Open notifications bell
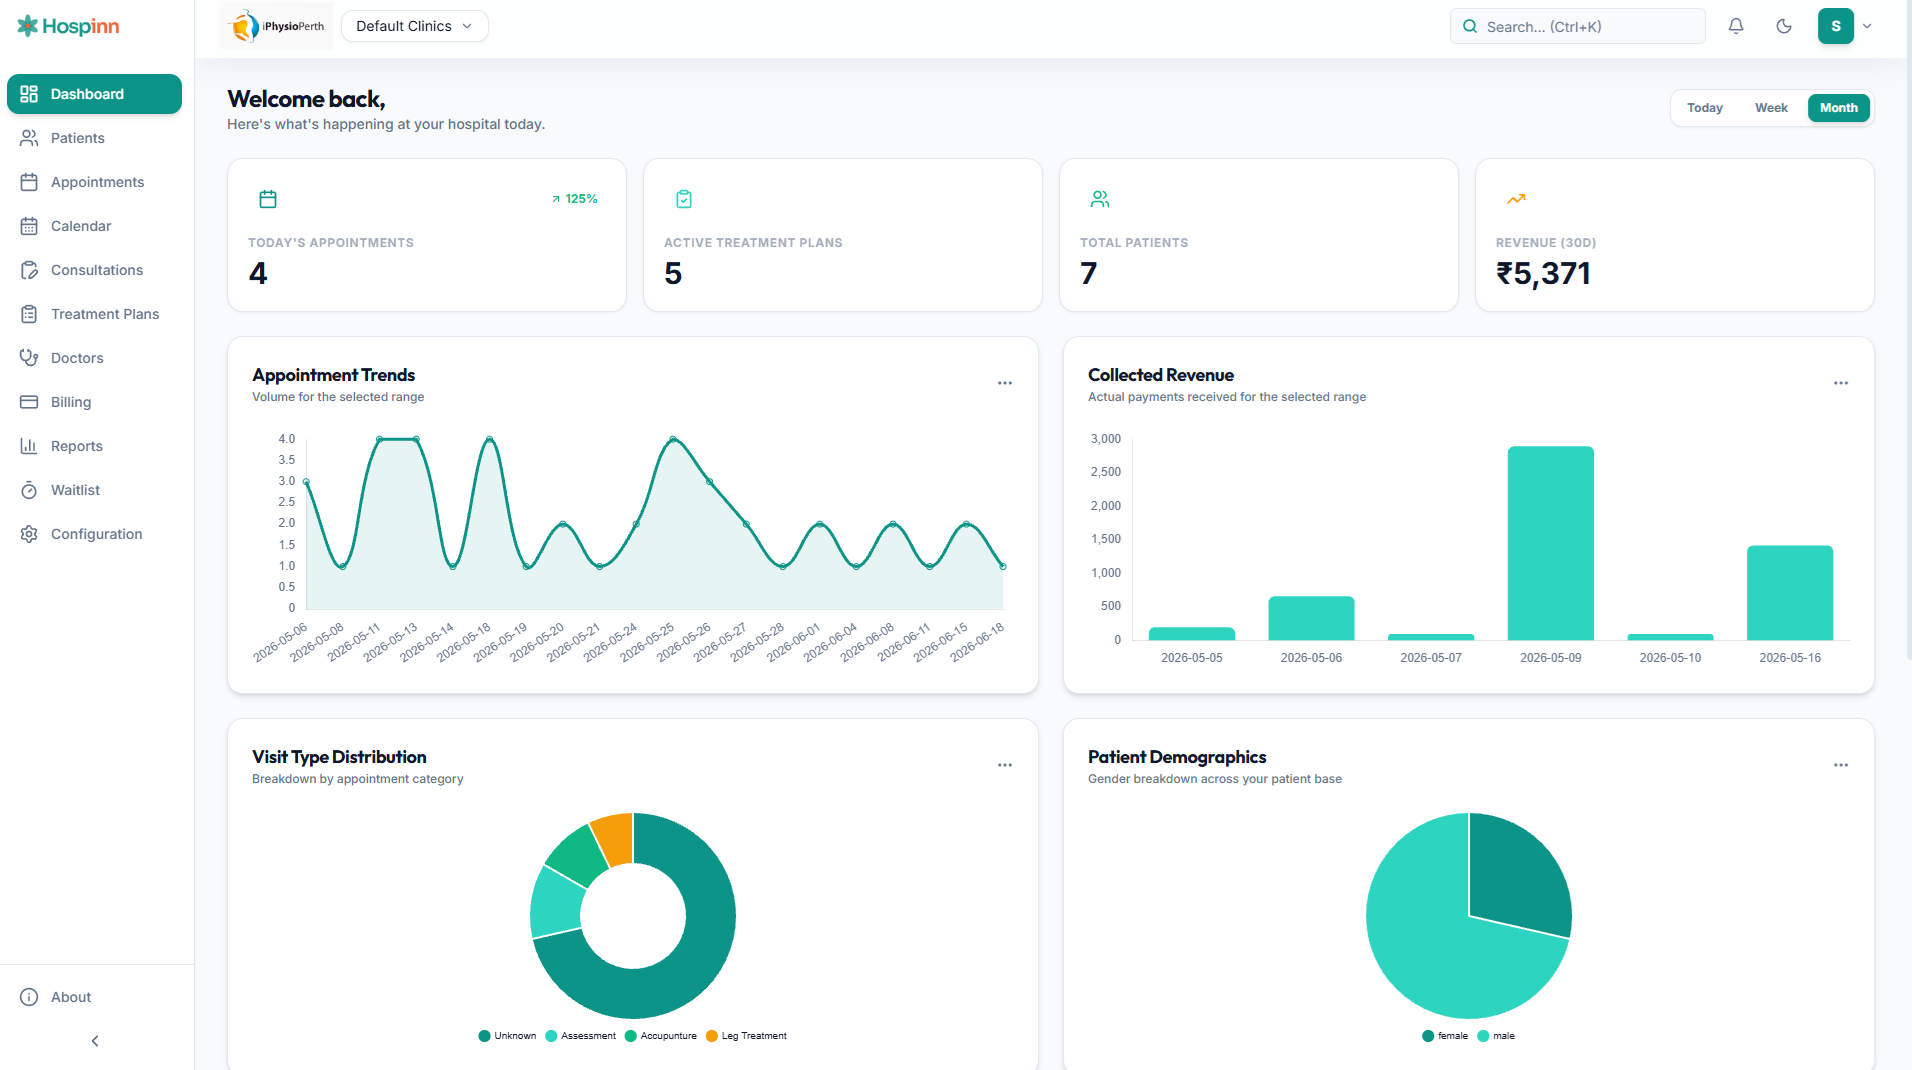Screen dimensions: 1912x1070 (x=1736, y=26)
